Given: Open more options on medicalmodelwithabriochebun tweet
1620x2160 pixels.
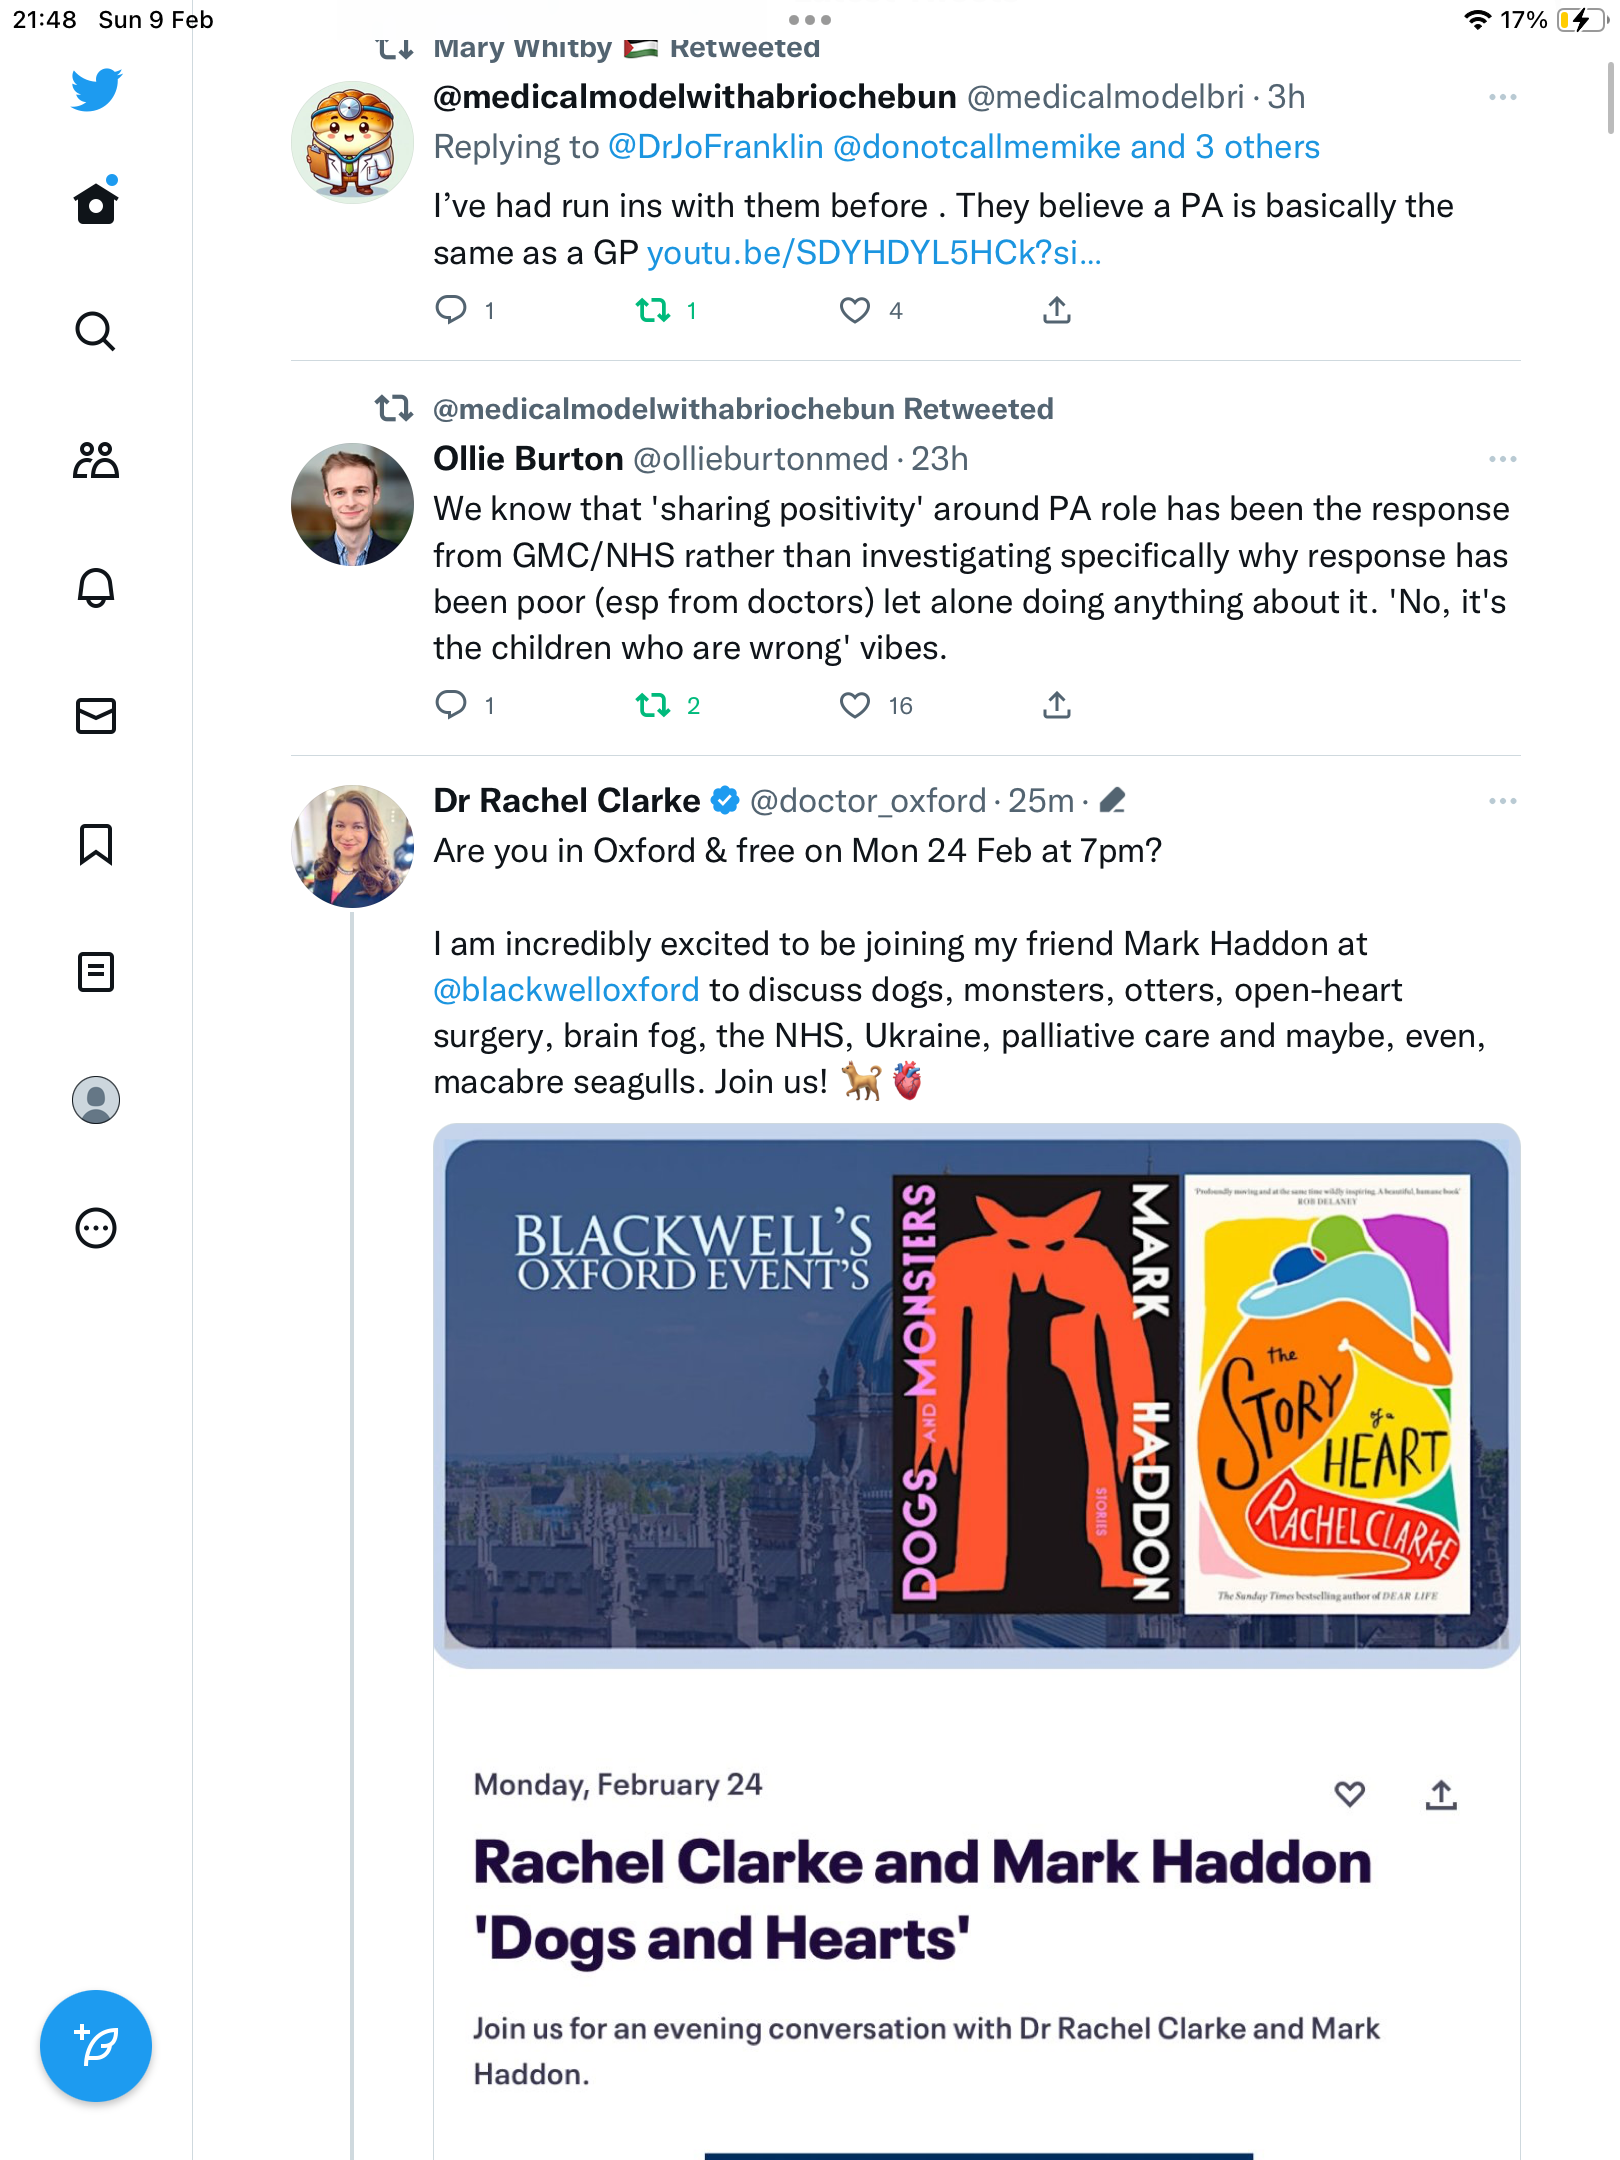Looking at the screenshot, I should (x=1502, y=97).
